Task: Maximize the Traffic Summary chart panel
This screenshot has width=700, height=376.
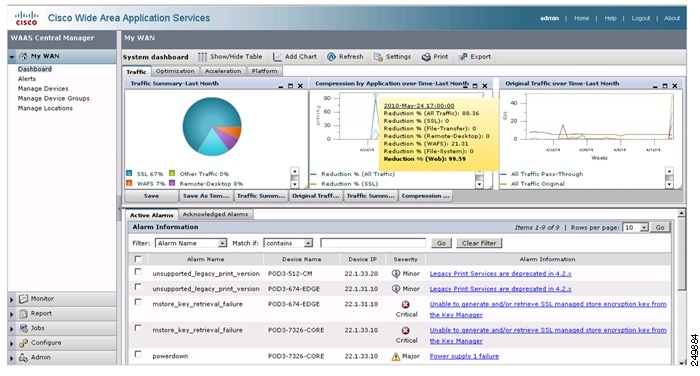Action: [290, 86]
